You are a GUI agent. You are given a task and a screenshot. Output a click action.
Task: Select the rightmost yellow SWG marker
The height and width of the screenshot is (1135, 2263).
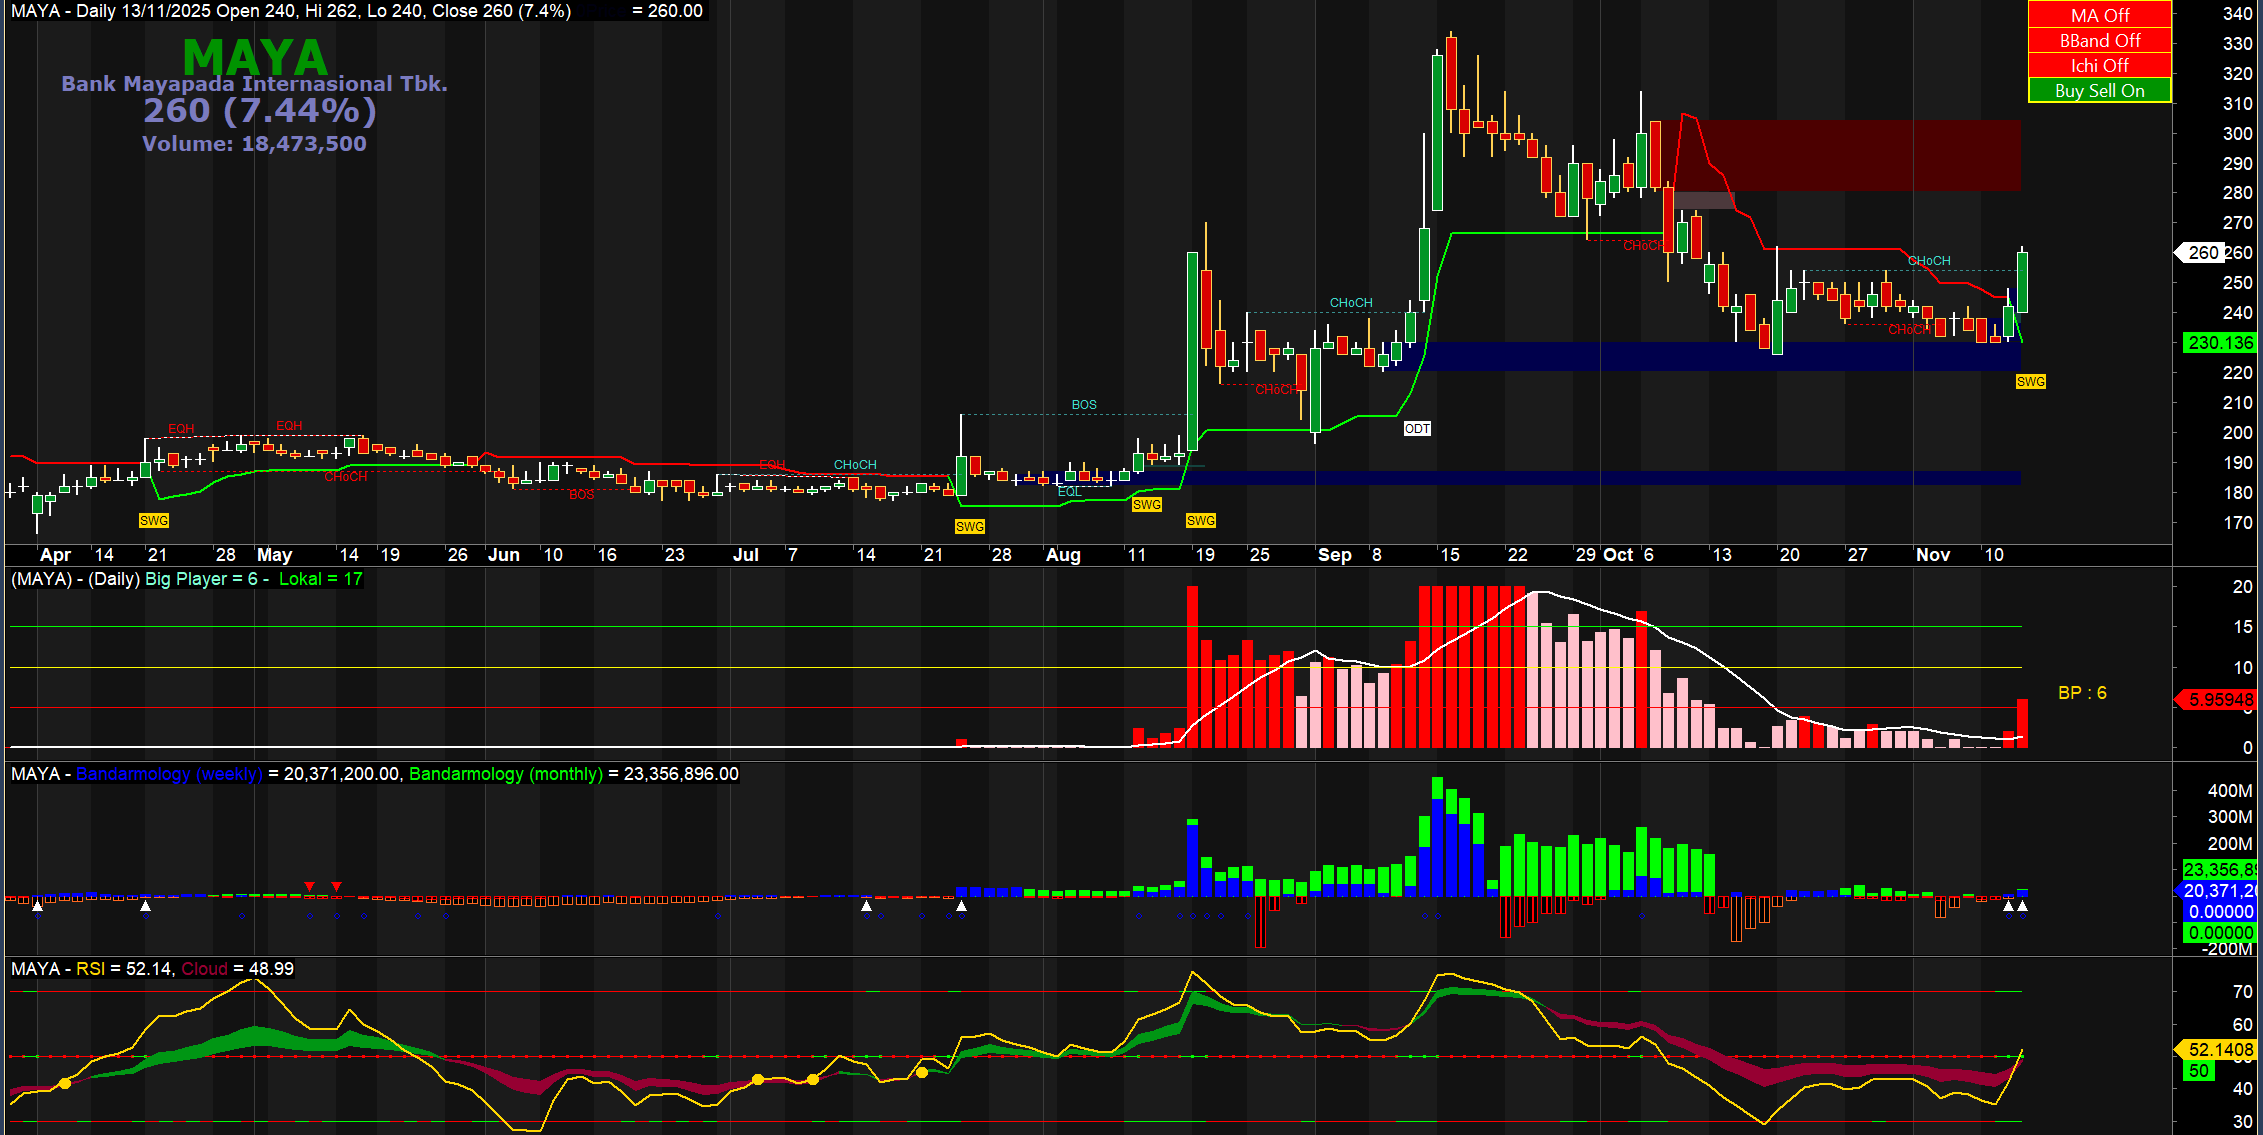click(2030, 382)
